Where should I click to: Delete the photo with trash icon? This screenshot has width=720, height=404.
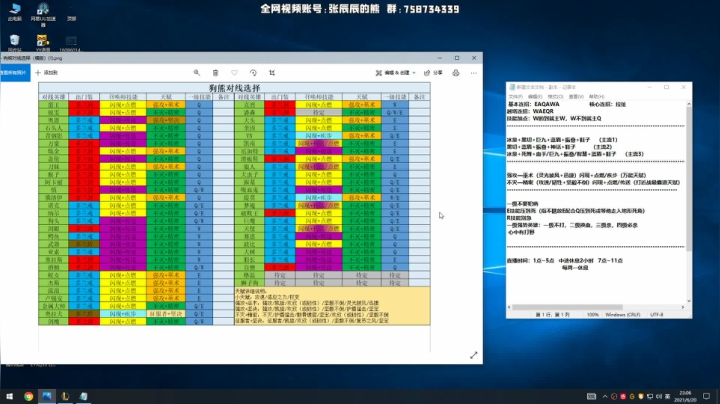tap(215, 73)
